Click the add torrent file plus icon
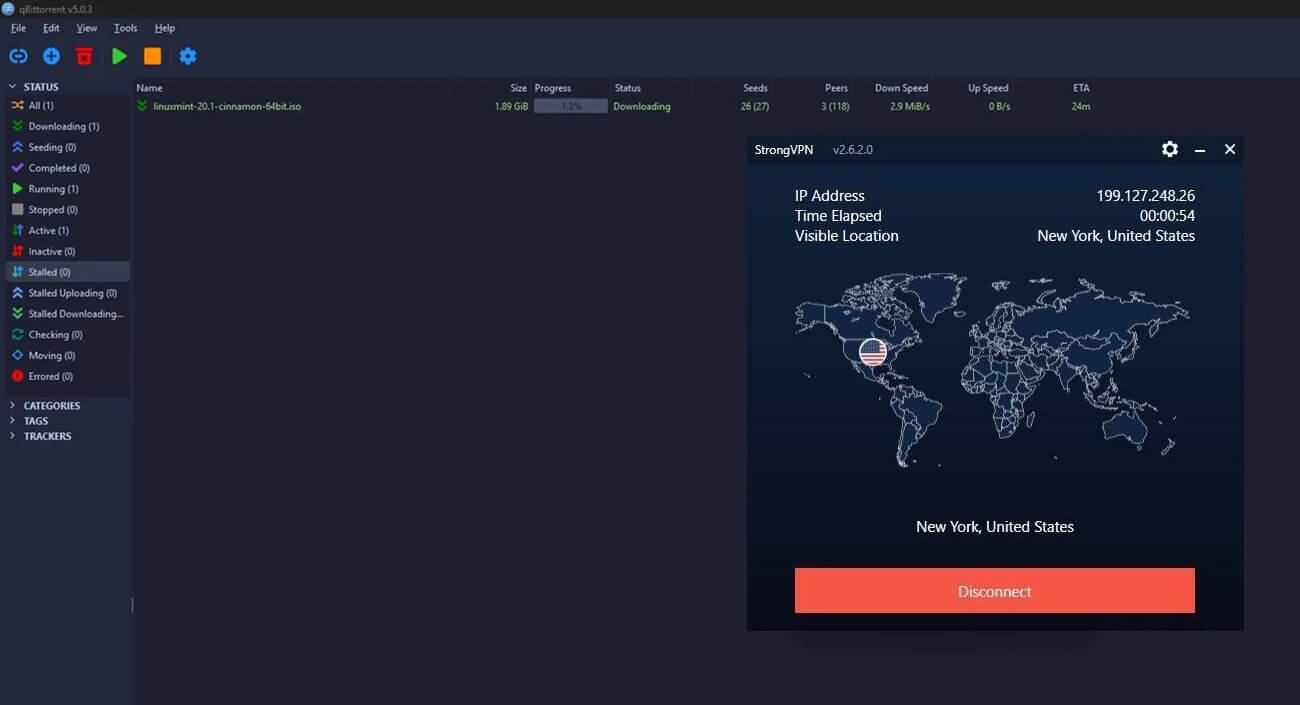This screenshot has width=1300, height=705. coord(51,56)
